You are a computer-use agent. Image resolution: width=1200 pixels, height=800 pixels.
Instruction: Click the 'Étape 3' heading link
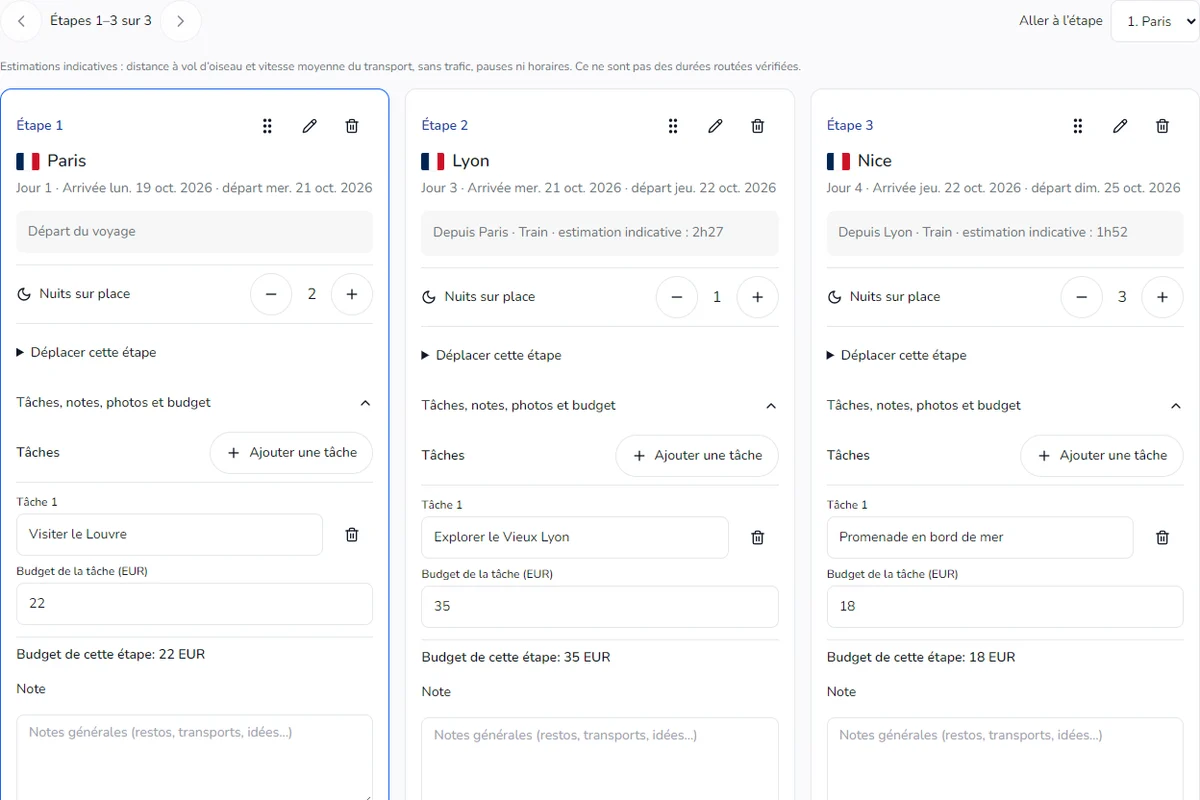pos(850,125)
